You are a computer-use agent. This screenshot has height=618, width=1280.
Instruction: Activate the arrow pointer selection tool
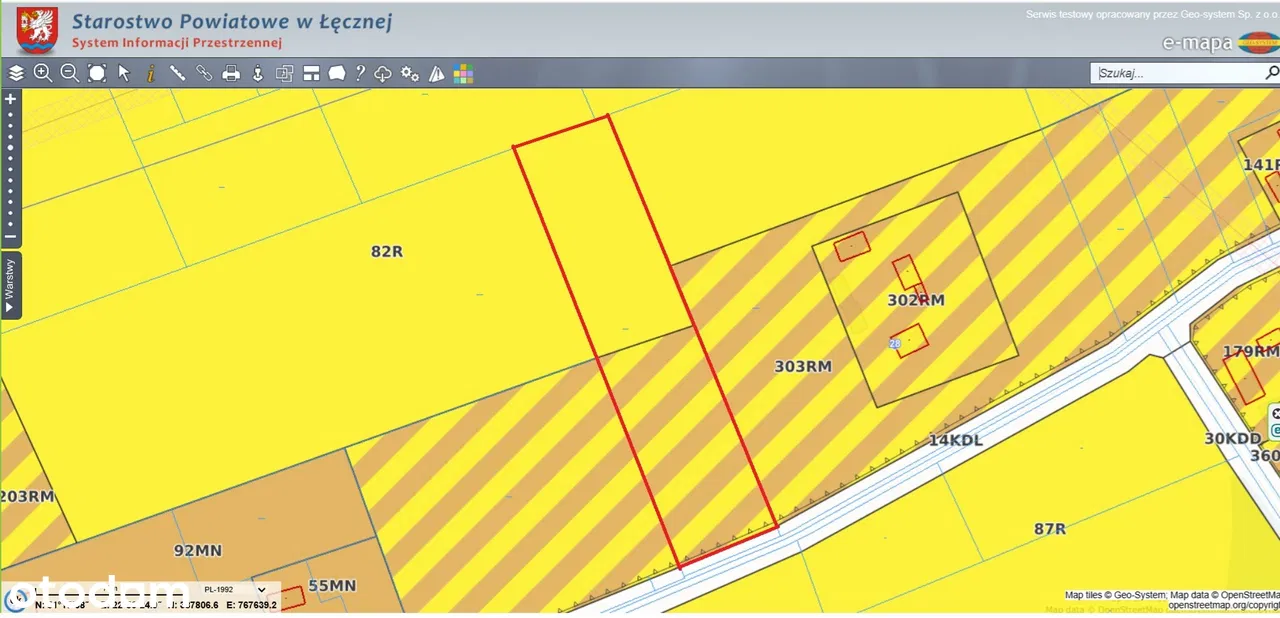pos(124,73)
